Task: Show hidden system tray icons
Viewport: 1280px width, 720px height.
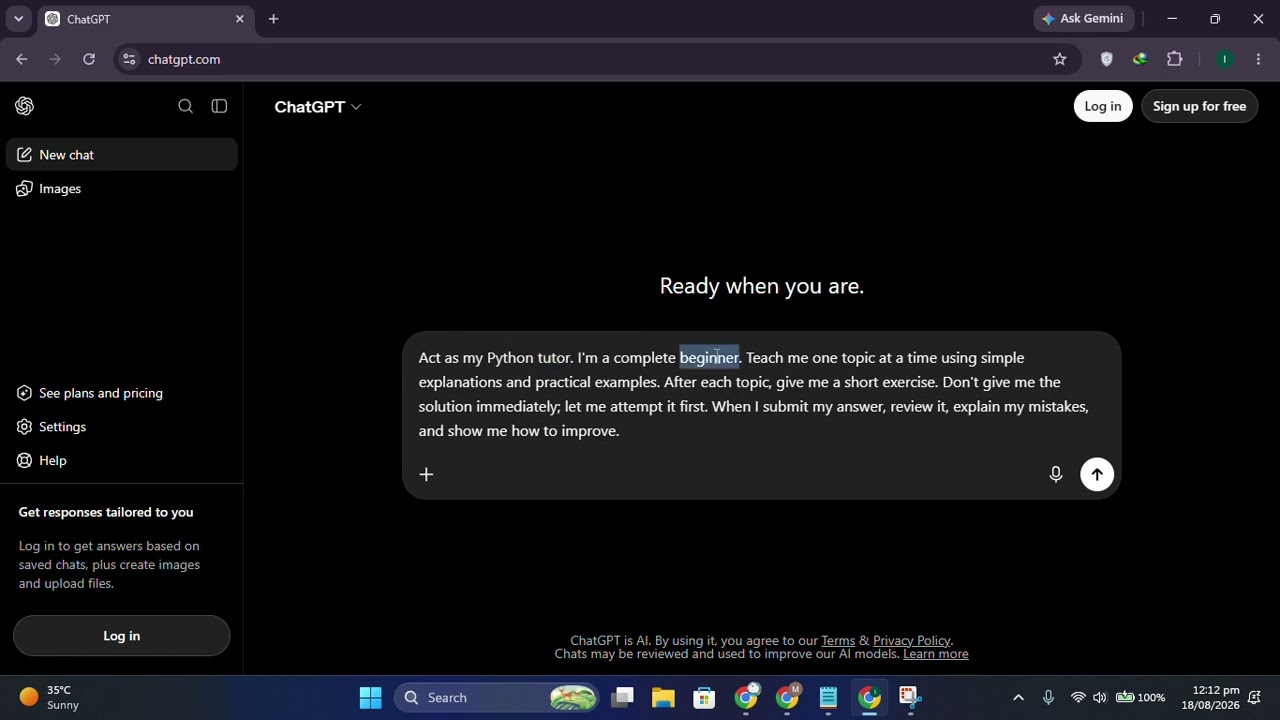Action: pyautogui.click(x=1018, y=698)
